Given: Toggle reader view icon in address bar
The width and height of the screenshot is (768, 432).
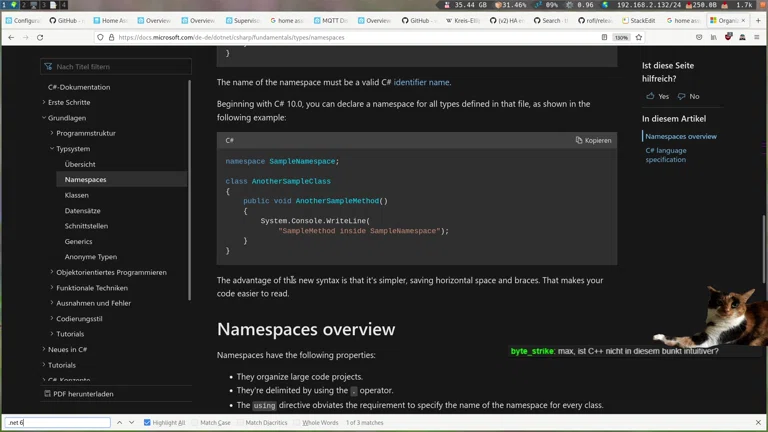Looking at the screenshot, I should tap(604, 37).
